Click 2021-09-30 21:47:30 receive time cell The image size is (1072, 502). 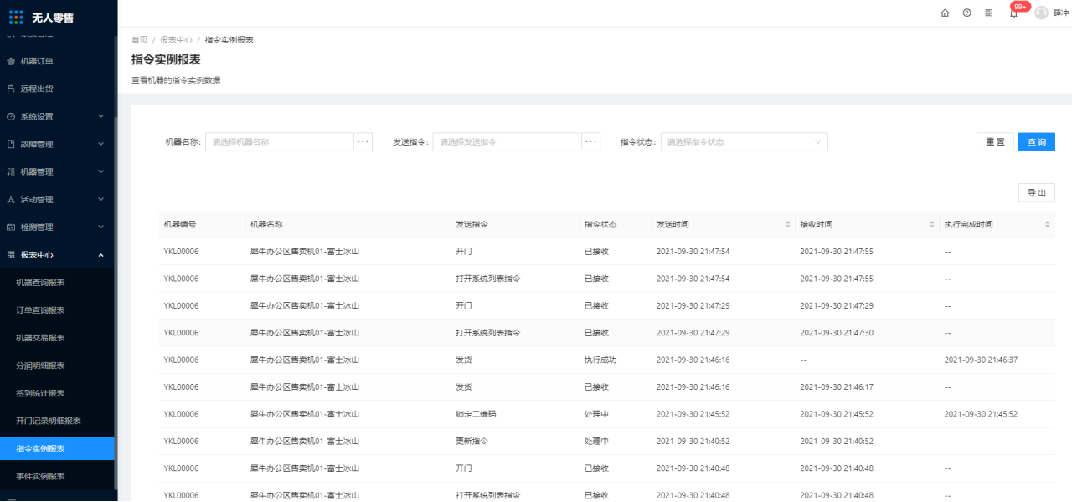point(837,332)
